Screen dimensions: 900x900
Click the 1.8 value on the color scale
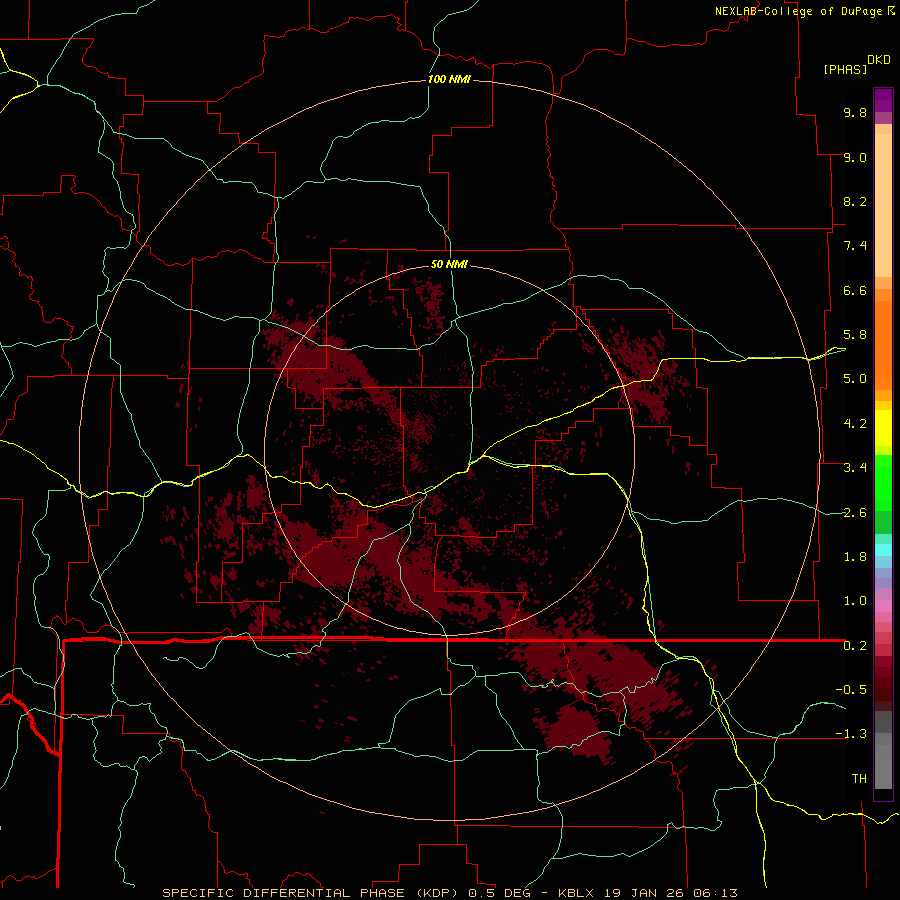point(855,557)
